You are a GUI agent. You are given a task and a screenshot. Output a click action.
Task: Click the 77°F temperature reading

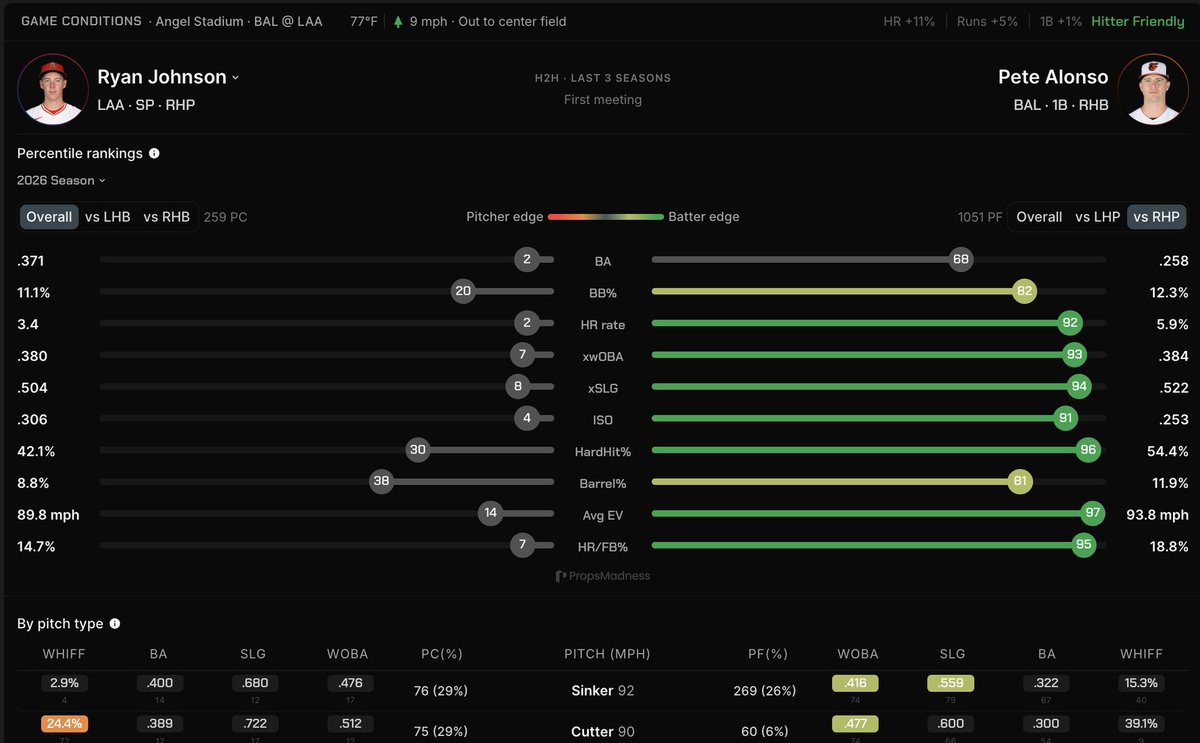pos(364,21)
